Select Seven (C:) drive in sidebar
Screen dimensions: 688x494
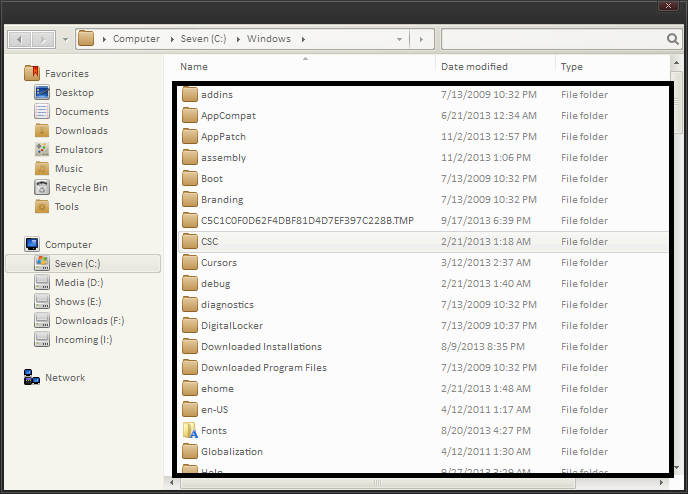83,264
